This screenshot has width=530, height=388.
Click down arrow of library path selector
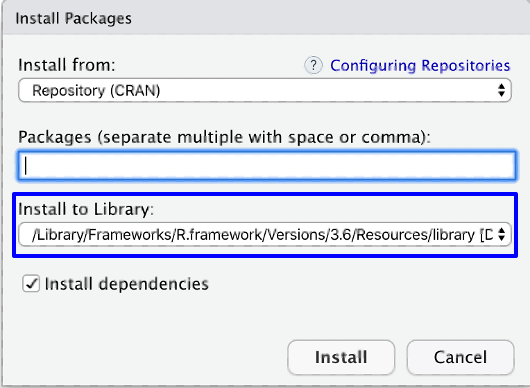502,238
